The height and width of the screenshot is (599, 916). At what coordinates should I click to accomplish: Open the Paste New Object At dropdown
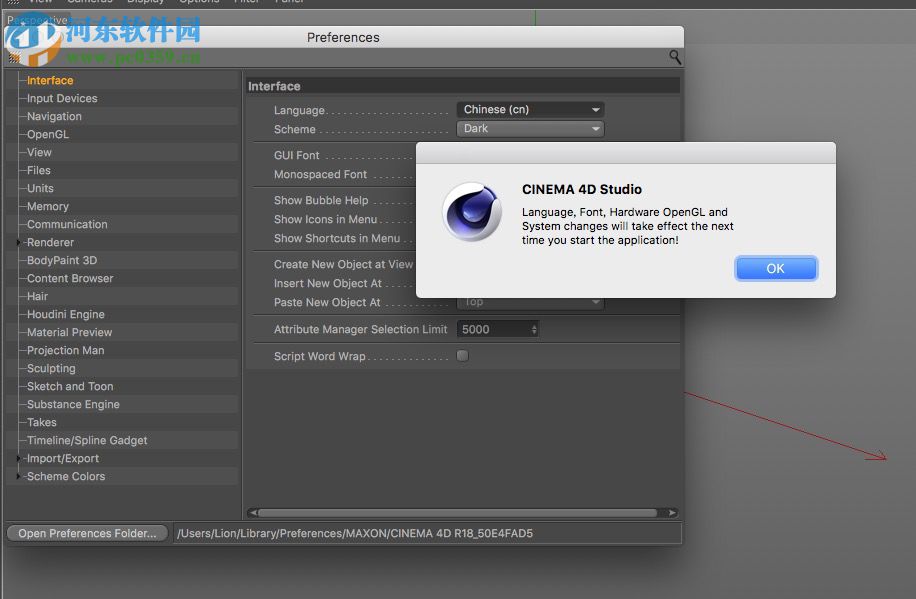point(530,302)
